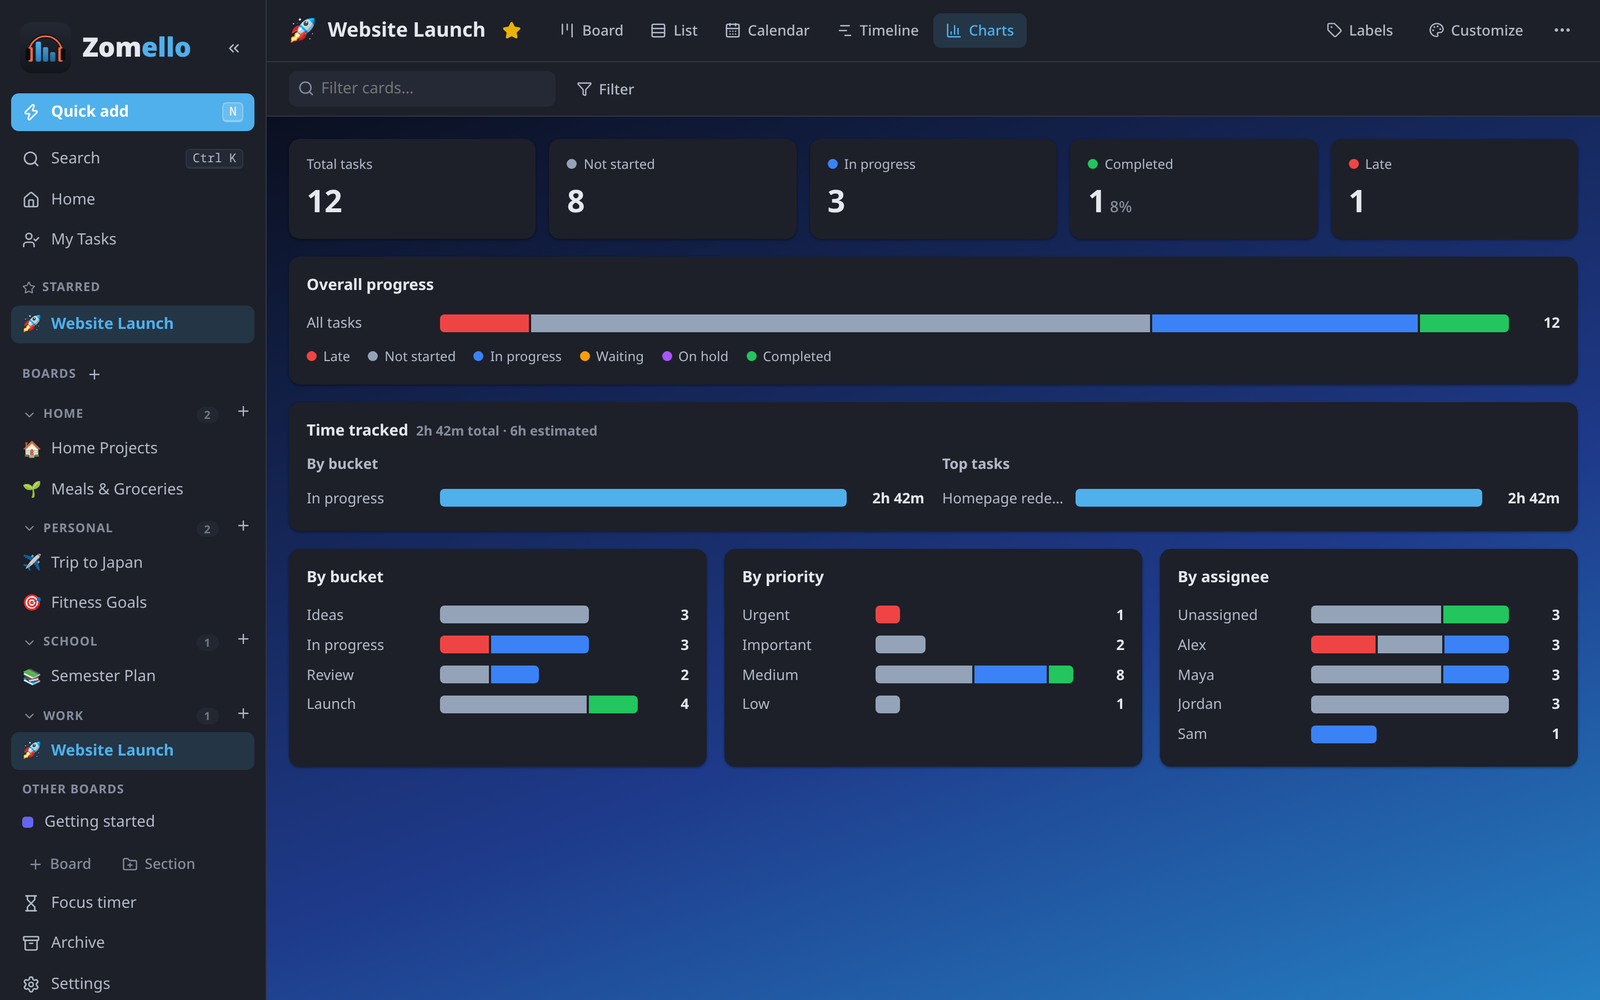
Task: Create a new Section in the sidebar
Action: point(159,864)
